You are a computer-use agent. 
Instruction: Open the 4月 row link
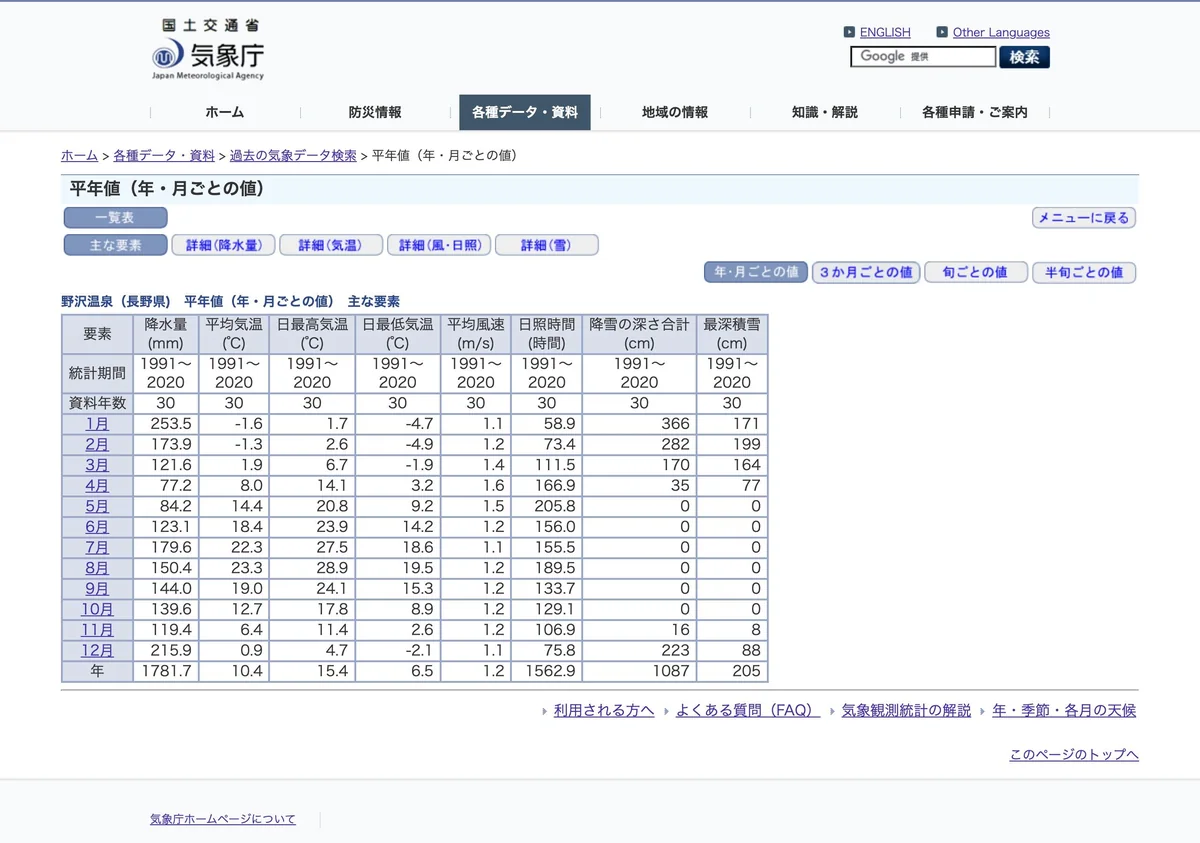click(97, 486)
